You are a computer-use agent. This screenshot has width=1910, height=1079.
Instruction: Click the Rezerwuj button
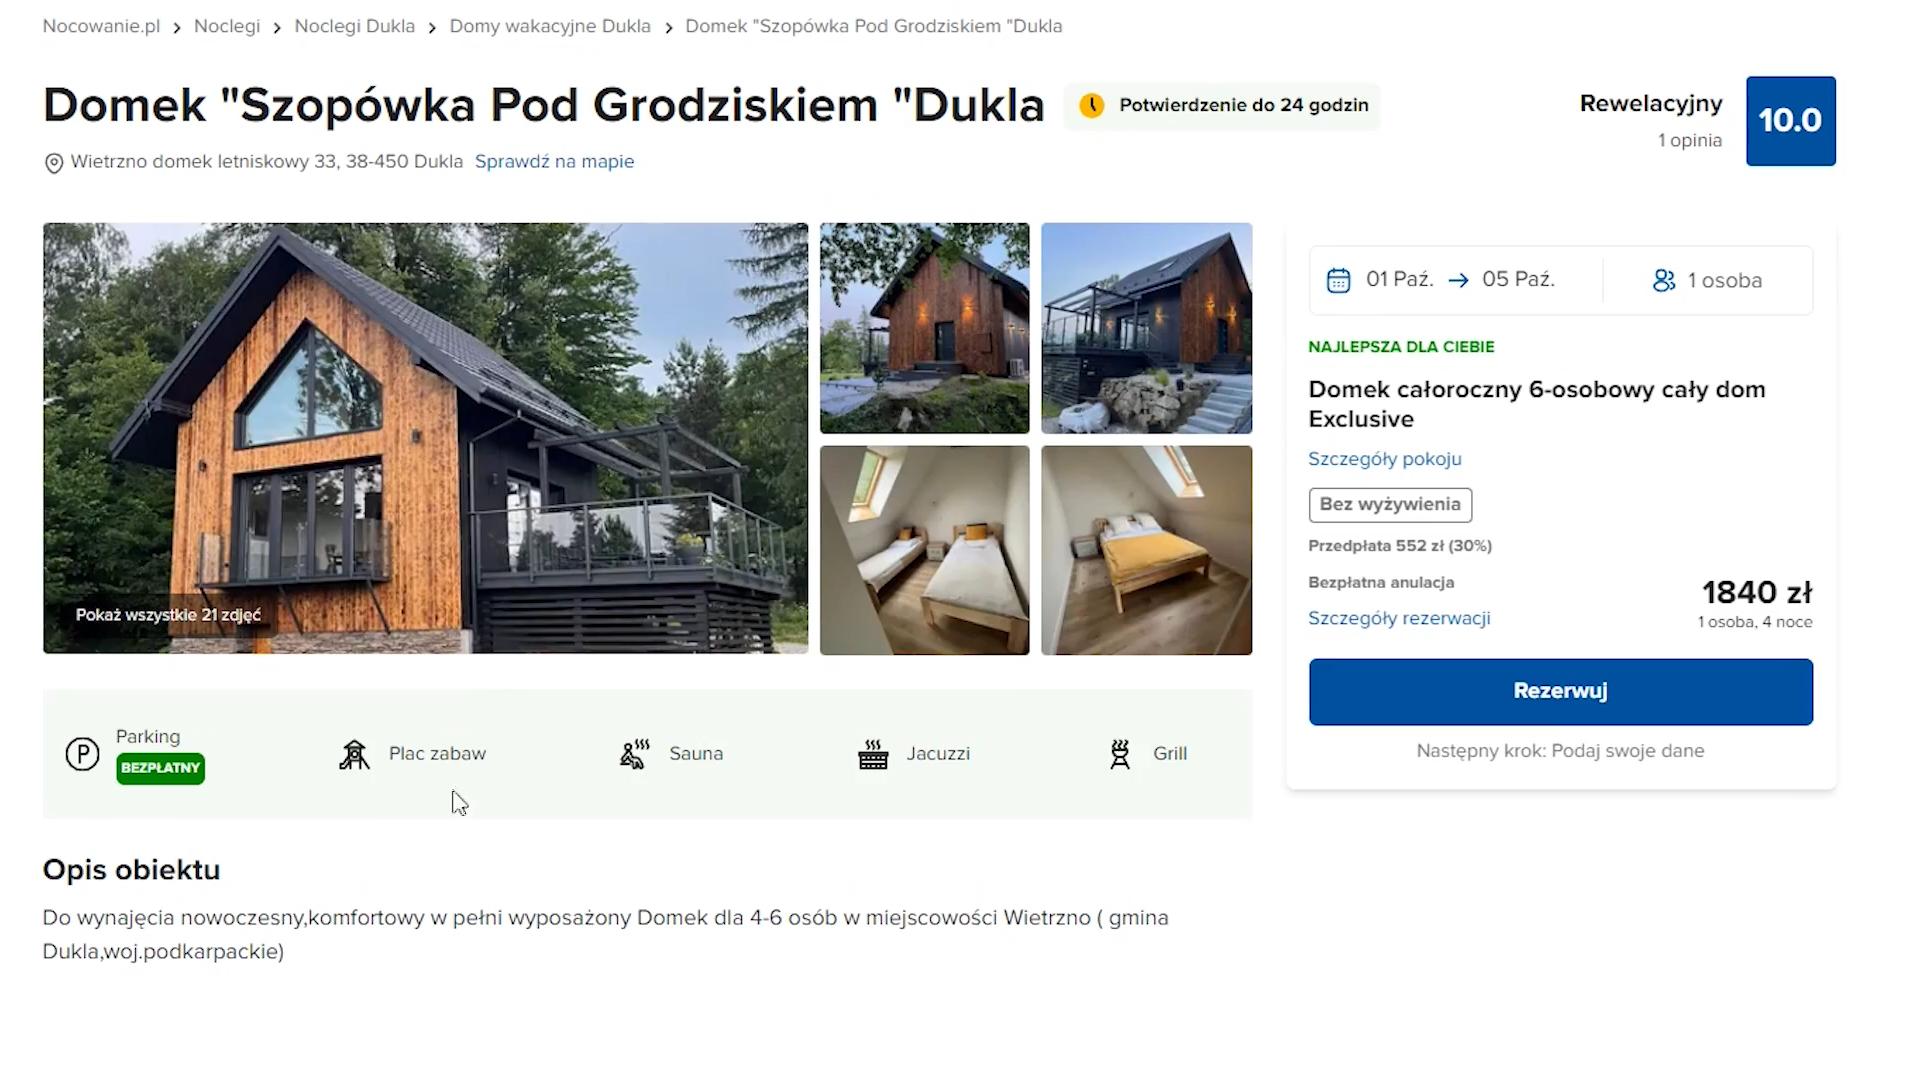point(1560,691)
